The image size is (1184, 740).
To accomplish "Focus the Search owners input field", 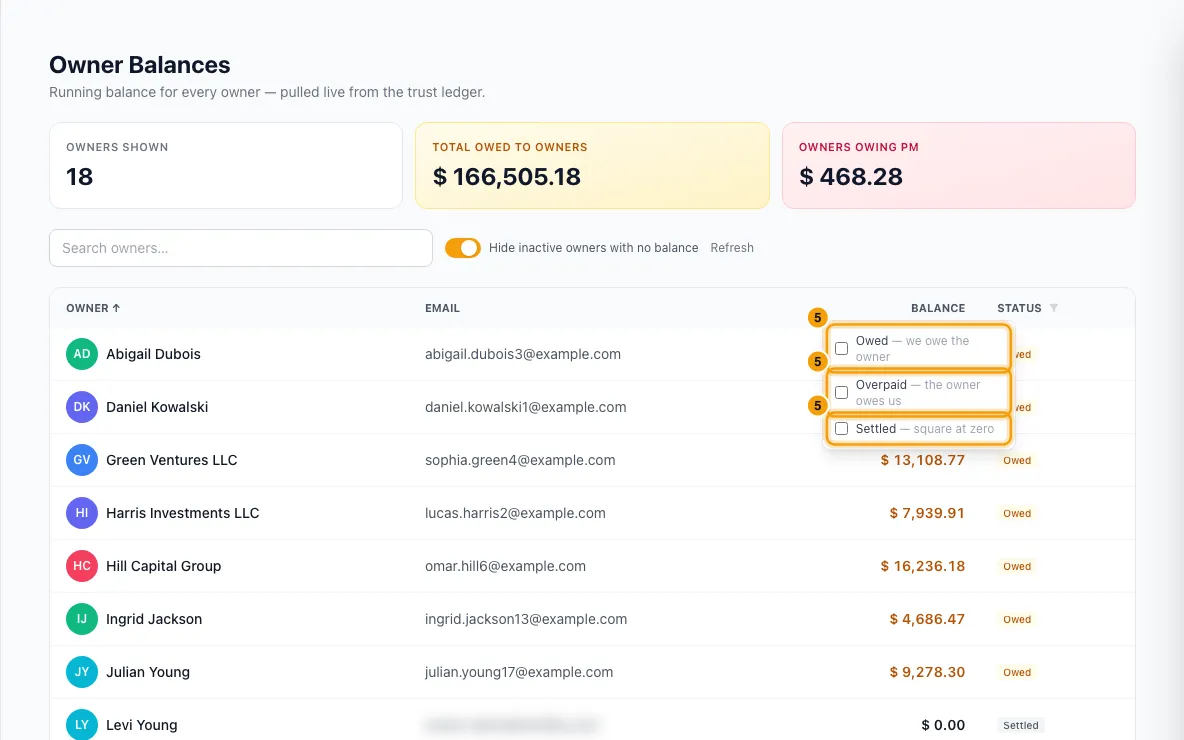I will click(241, 248).
